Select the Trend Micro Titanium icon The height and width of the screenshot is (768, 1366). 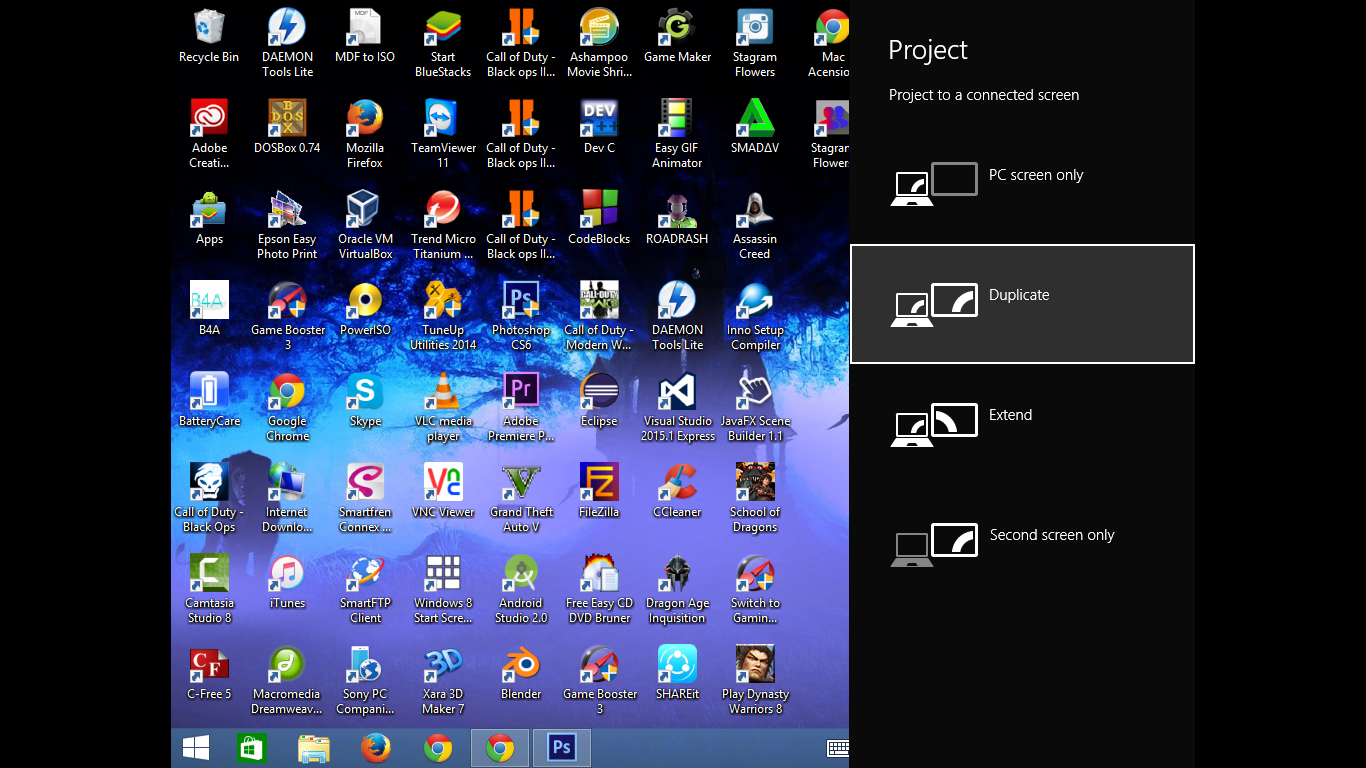[x=443, y=225]
